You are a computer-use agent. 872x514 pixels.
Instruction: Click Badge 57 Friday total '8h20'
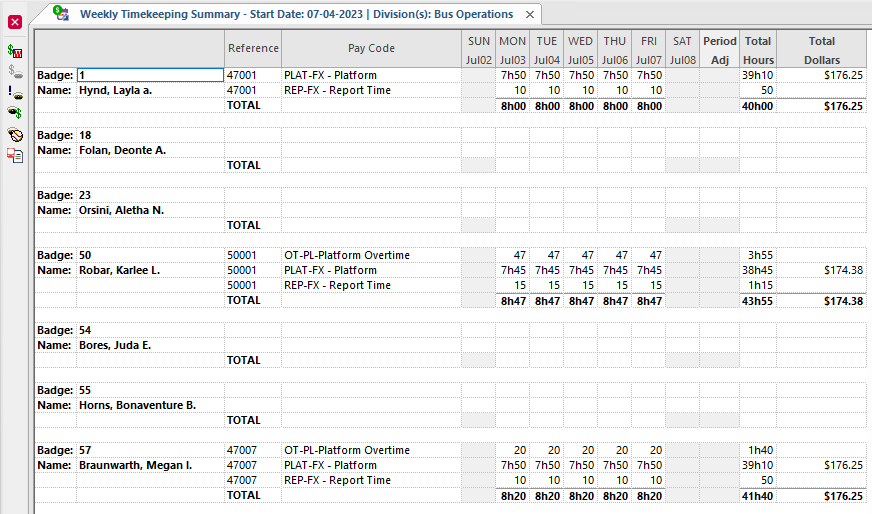[x=650, y=497]
